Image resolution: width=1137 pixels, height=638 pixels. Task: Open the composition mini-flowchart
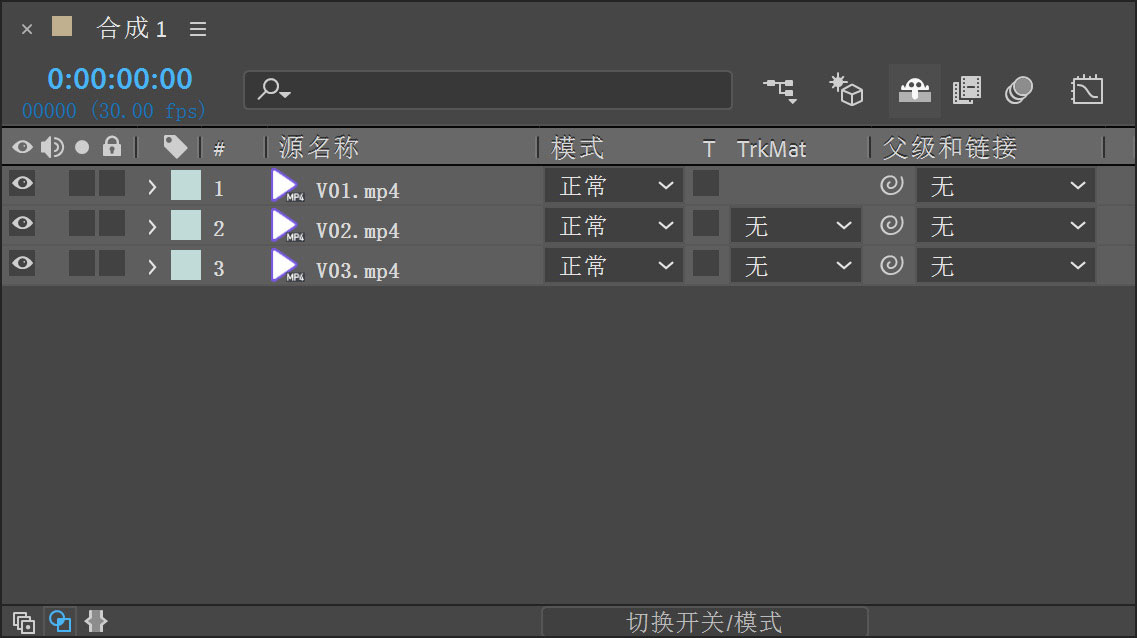(780, 90)
